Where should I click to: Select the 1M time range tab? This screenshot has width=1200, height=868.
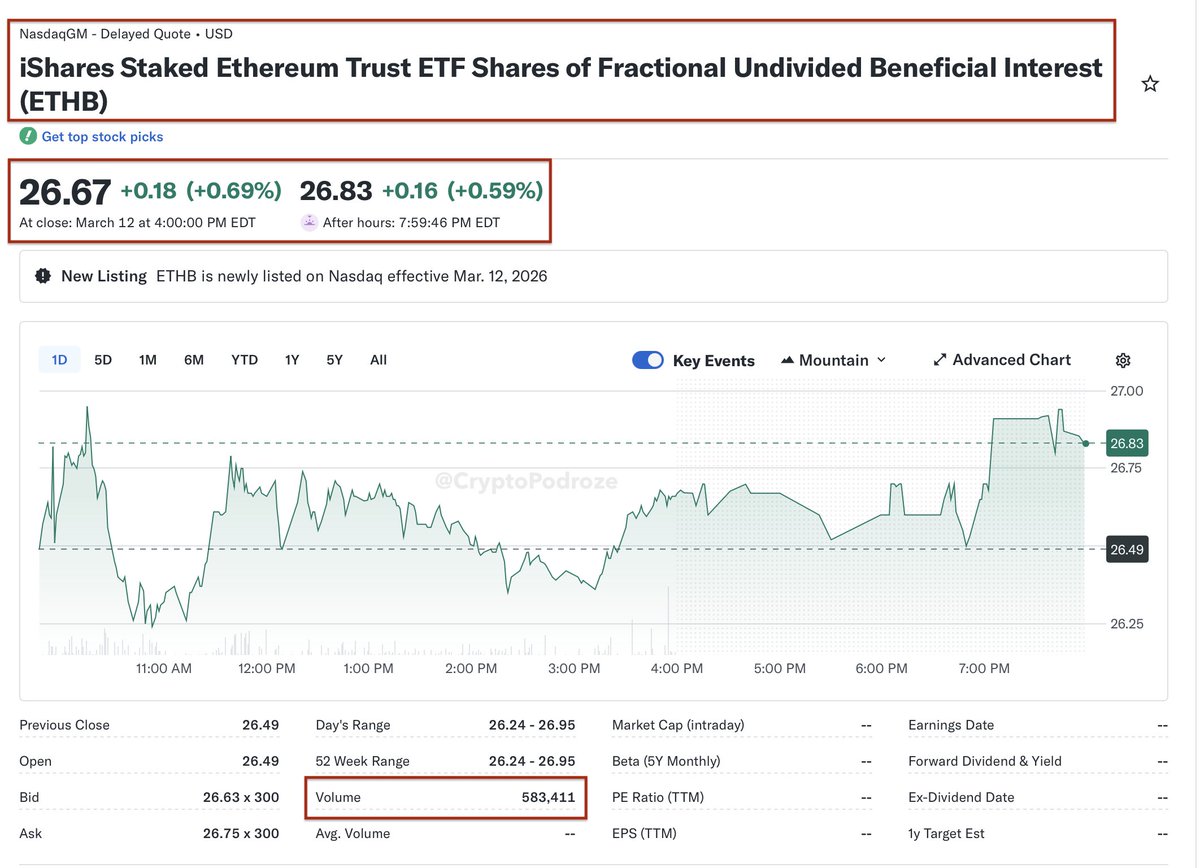pos(148,360)
